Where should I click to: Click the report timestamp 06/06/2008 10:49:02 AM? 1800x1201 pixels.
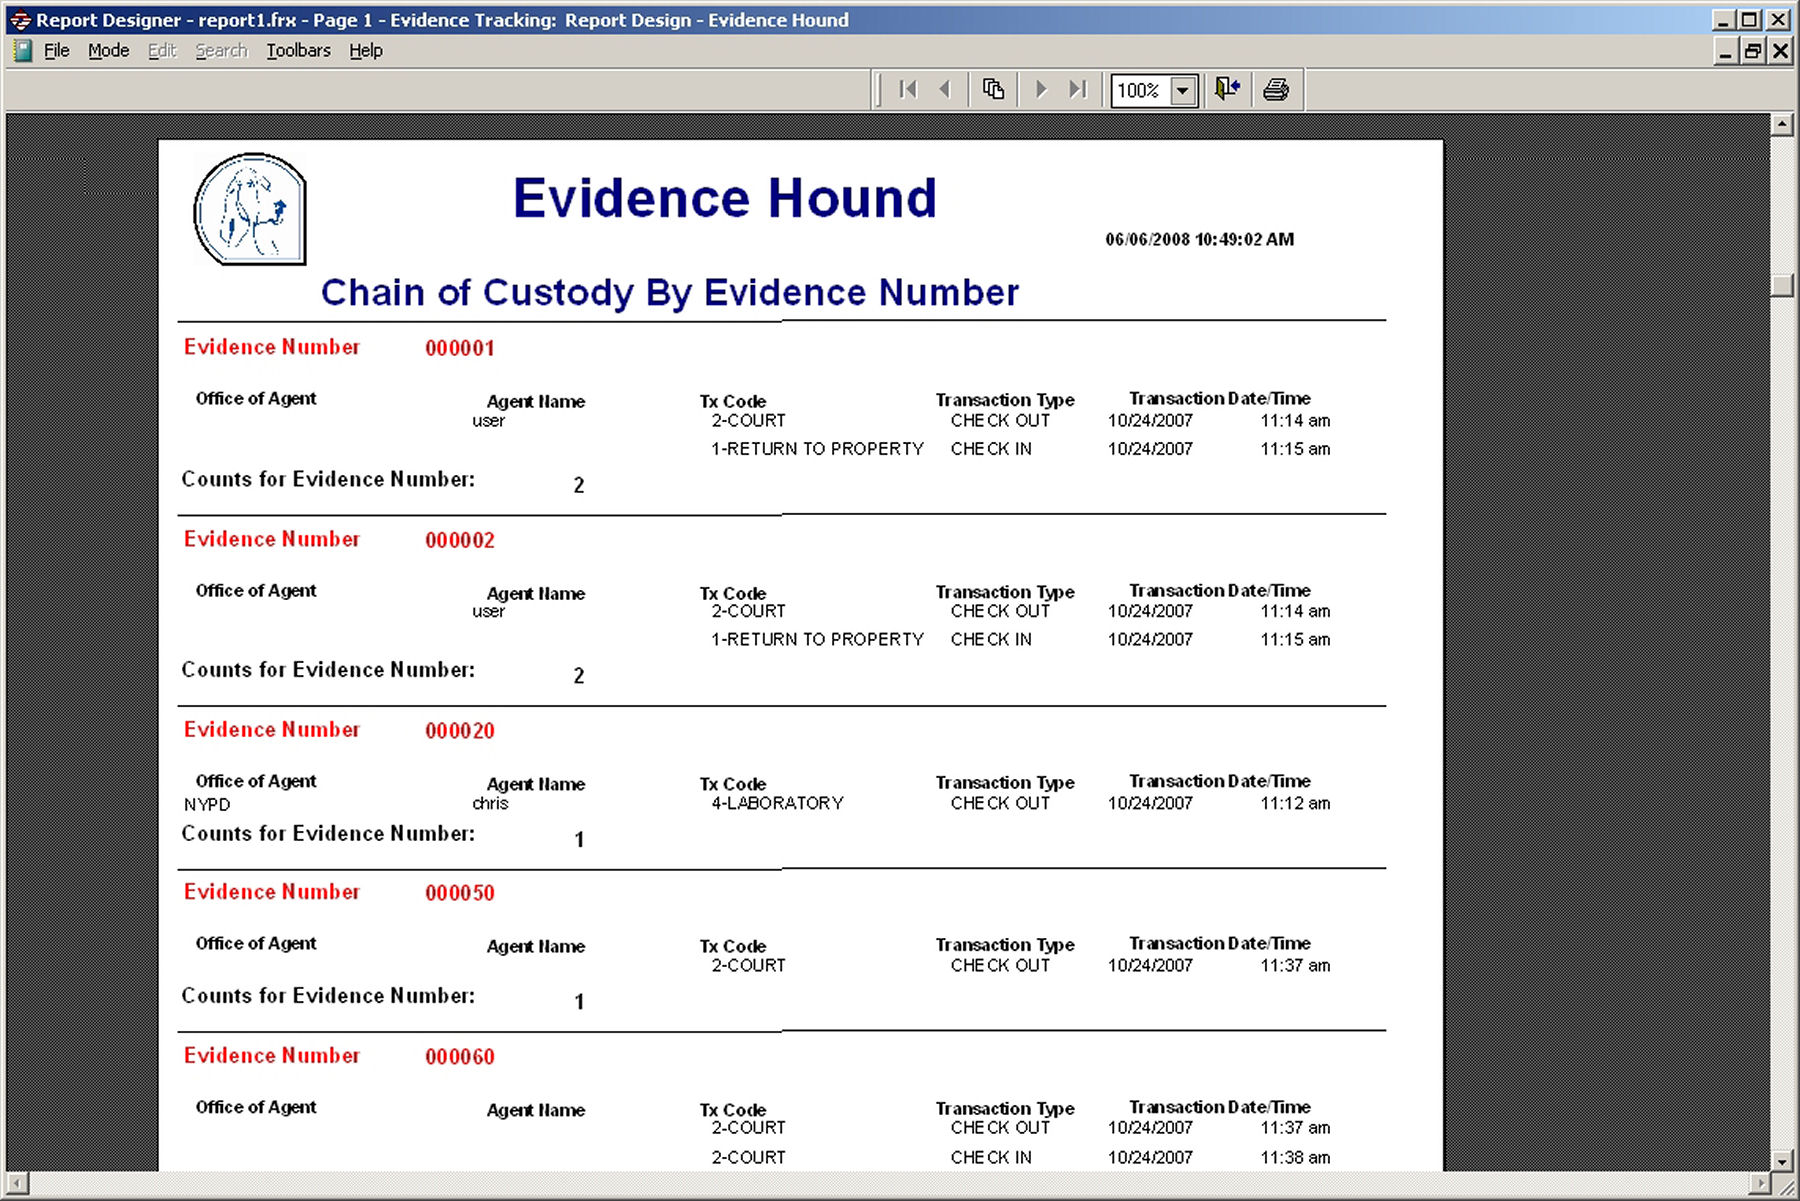point(1200,240)
